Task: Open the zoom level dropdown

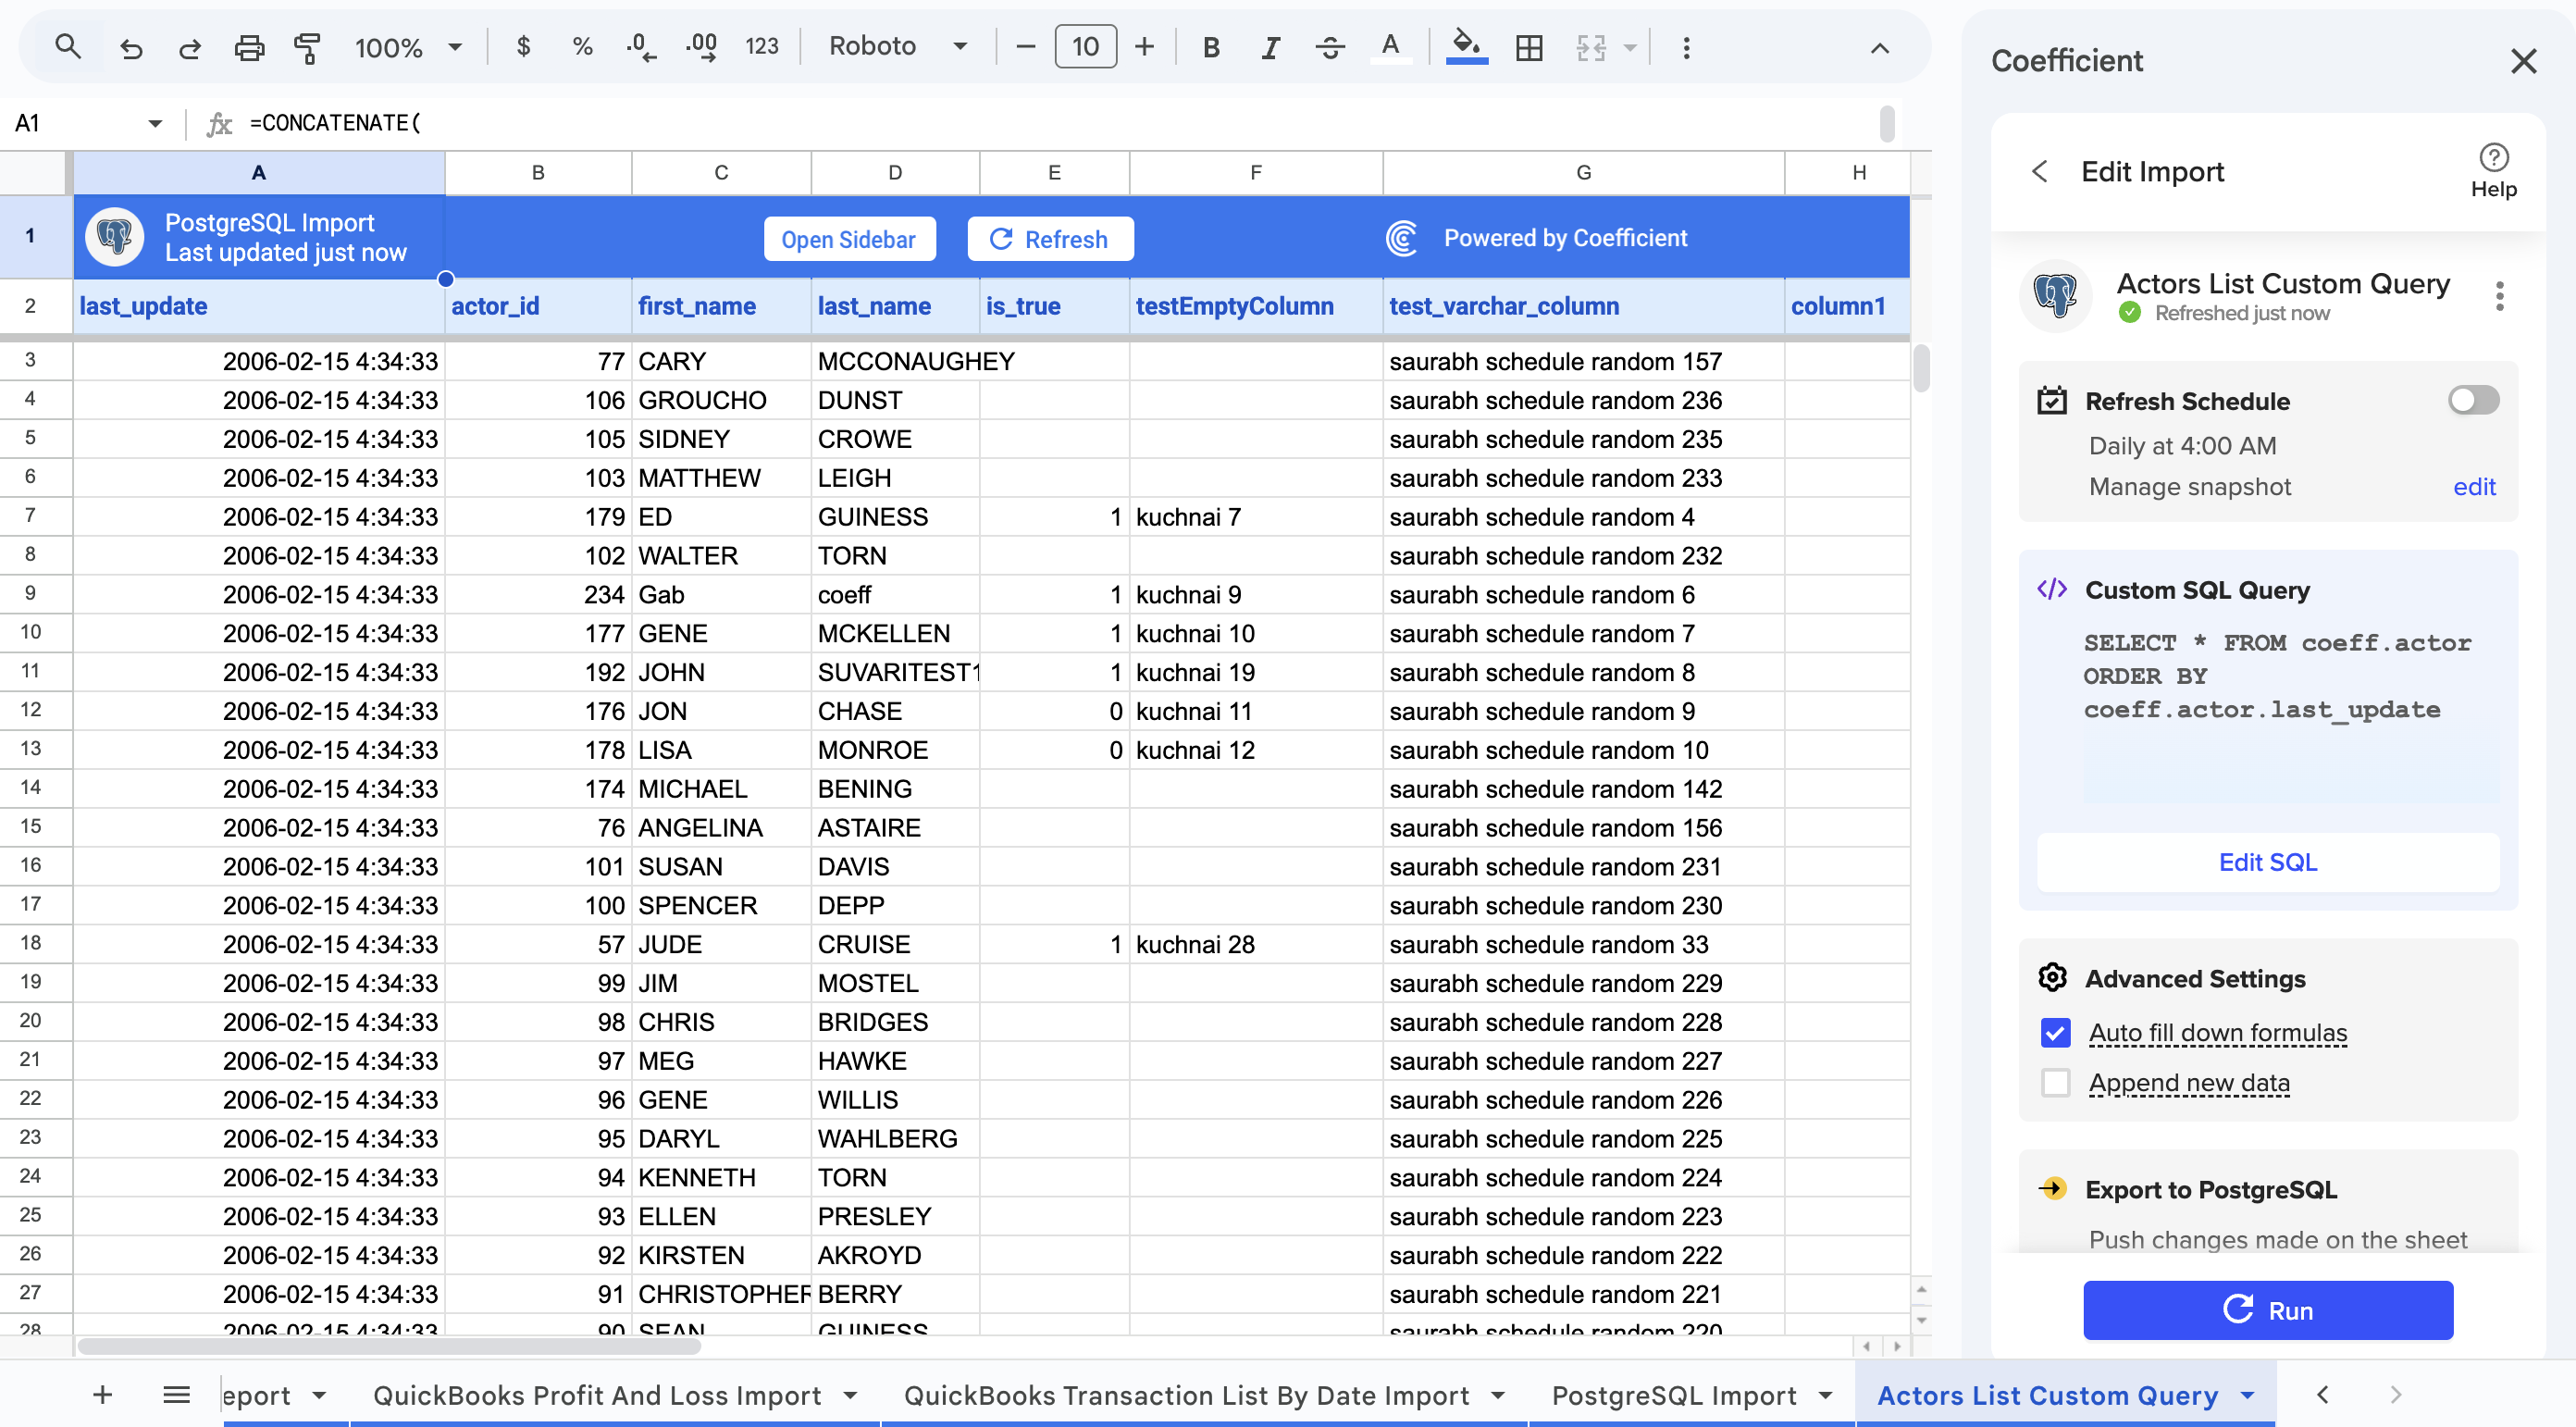Action: tap(408, 47)
